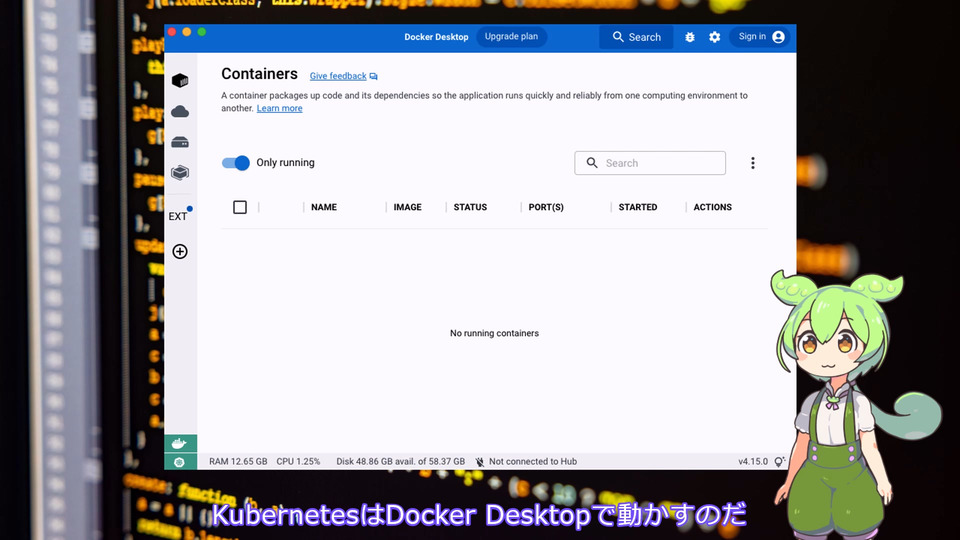The image size is (960, 540).
Task: Click the account avatar icon beside Sign in
Action: [x=779, y=37]
